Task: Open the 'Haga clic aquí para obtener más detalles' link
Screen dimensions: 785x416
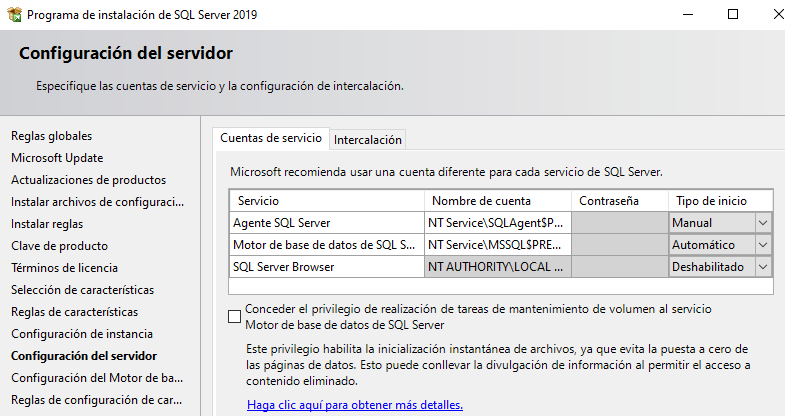Action: (x=355, y=405)
